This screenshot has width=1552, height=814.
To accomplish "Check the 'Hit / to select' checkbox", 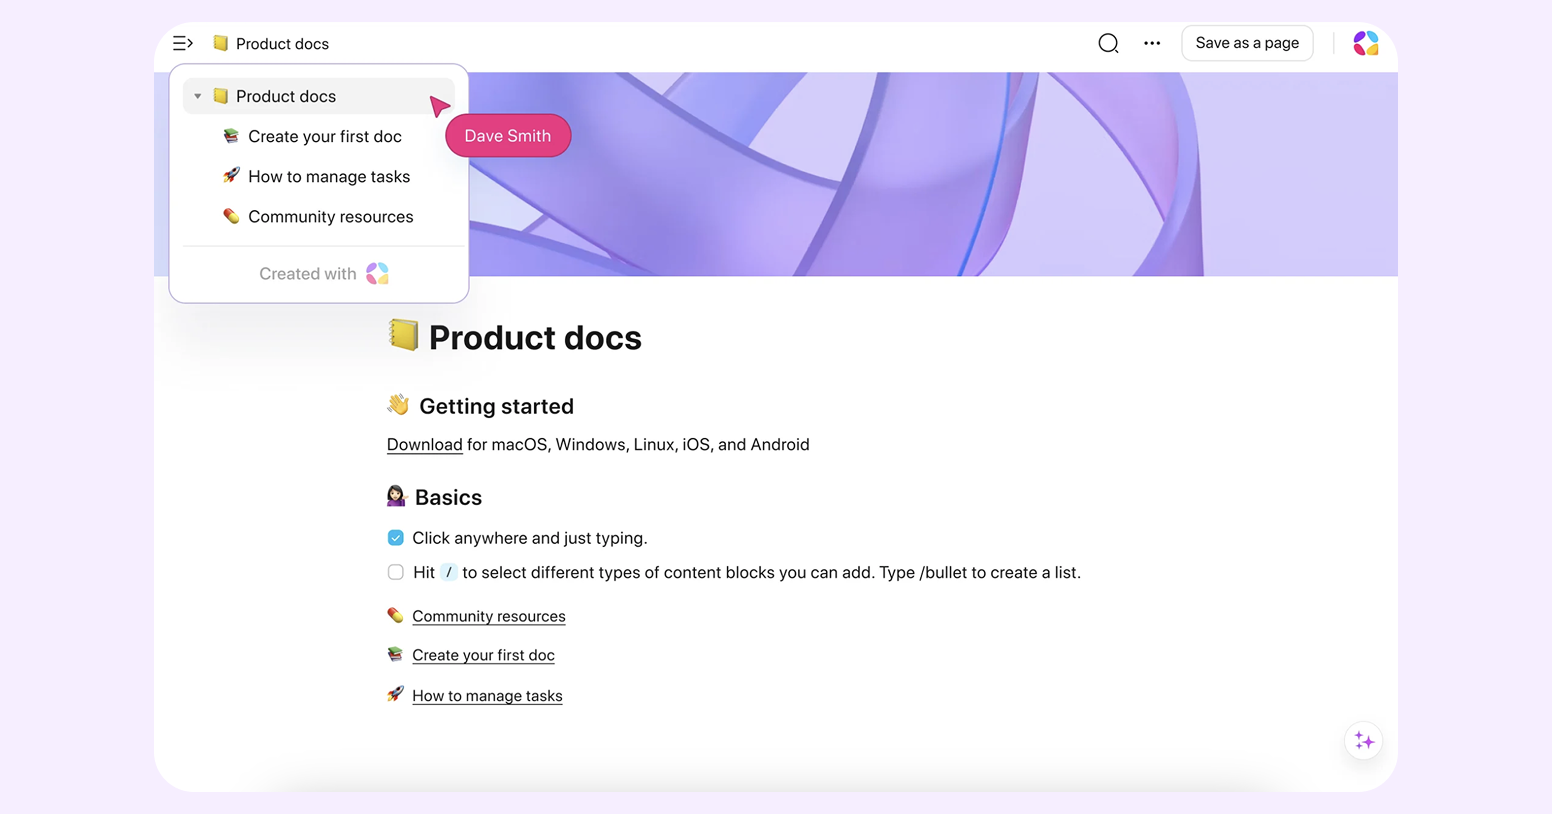I will (396, 573).
